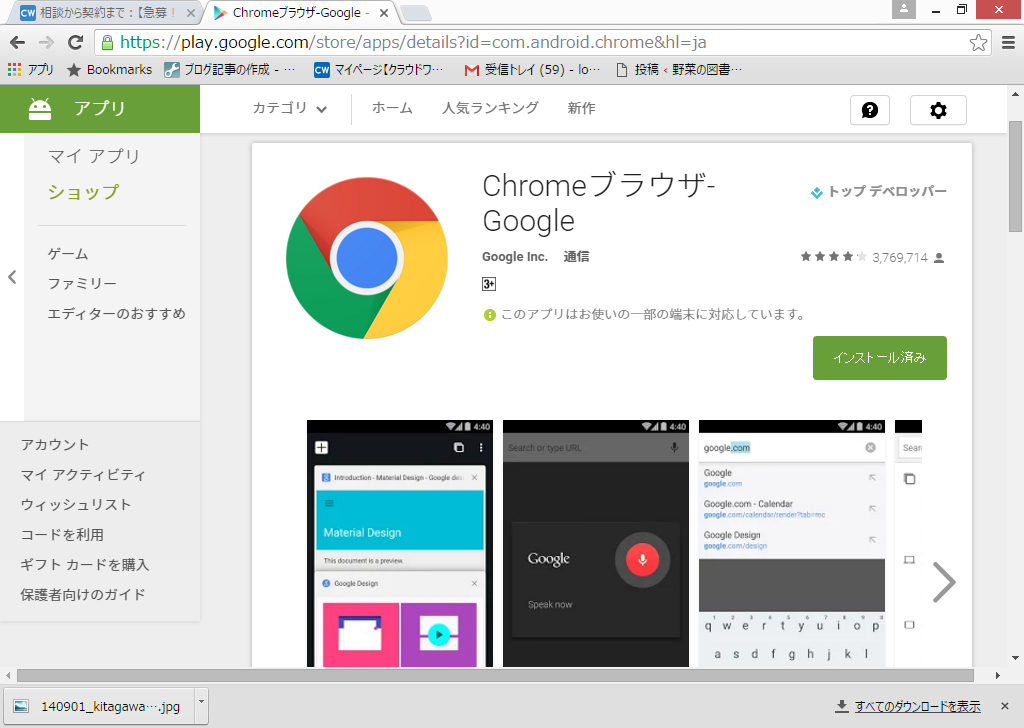The height and width of the screenshot is (728, 1024).
Task: Open ブログ記事の作成 bookmark
Action: pos(230,69)
